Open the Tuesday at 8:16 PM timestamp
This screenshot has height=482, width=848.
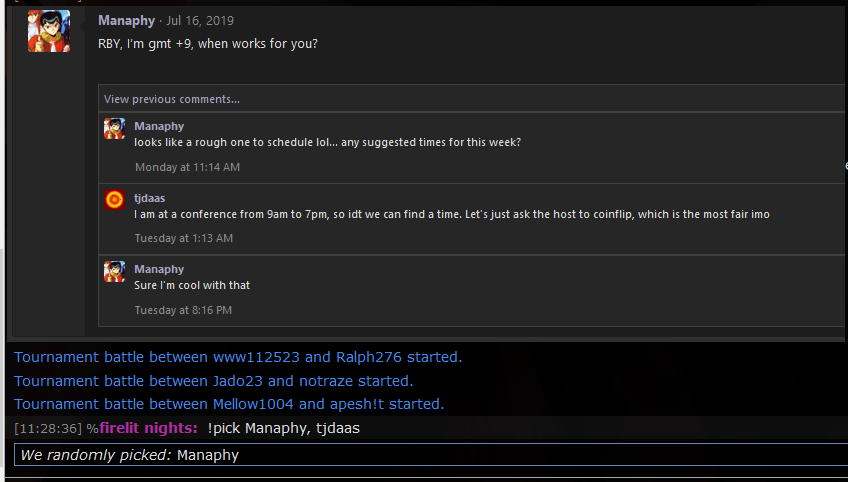click(183, 310)
